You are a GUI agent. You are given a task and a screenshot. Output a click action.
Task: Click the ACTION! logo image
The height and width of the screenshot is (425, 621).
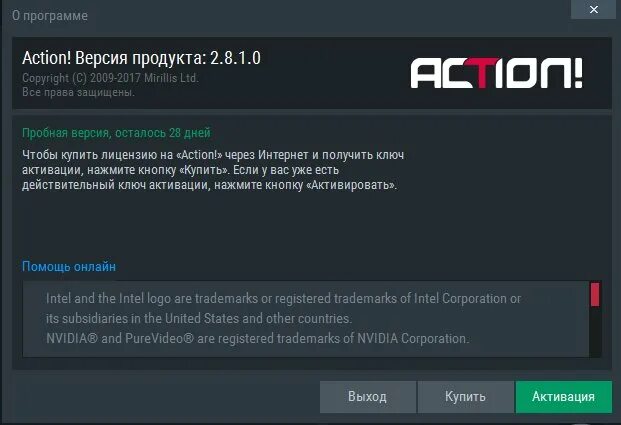(x=496, y=73)
